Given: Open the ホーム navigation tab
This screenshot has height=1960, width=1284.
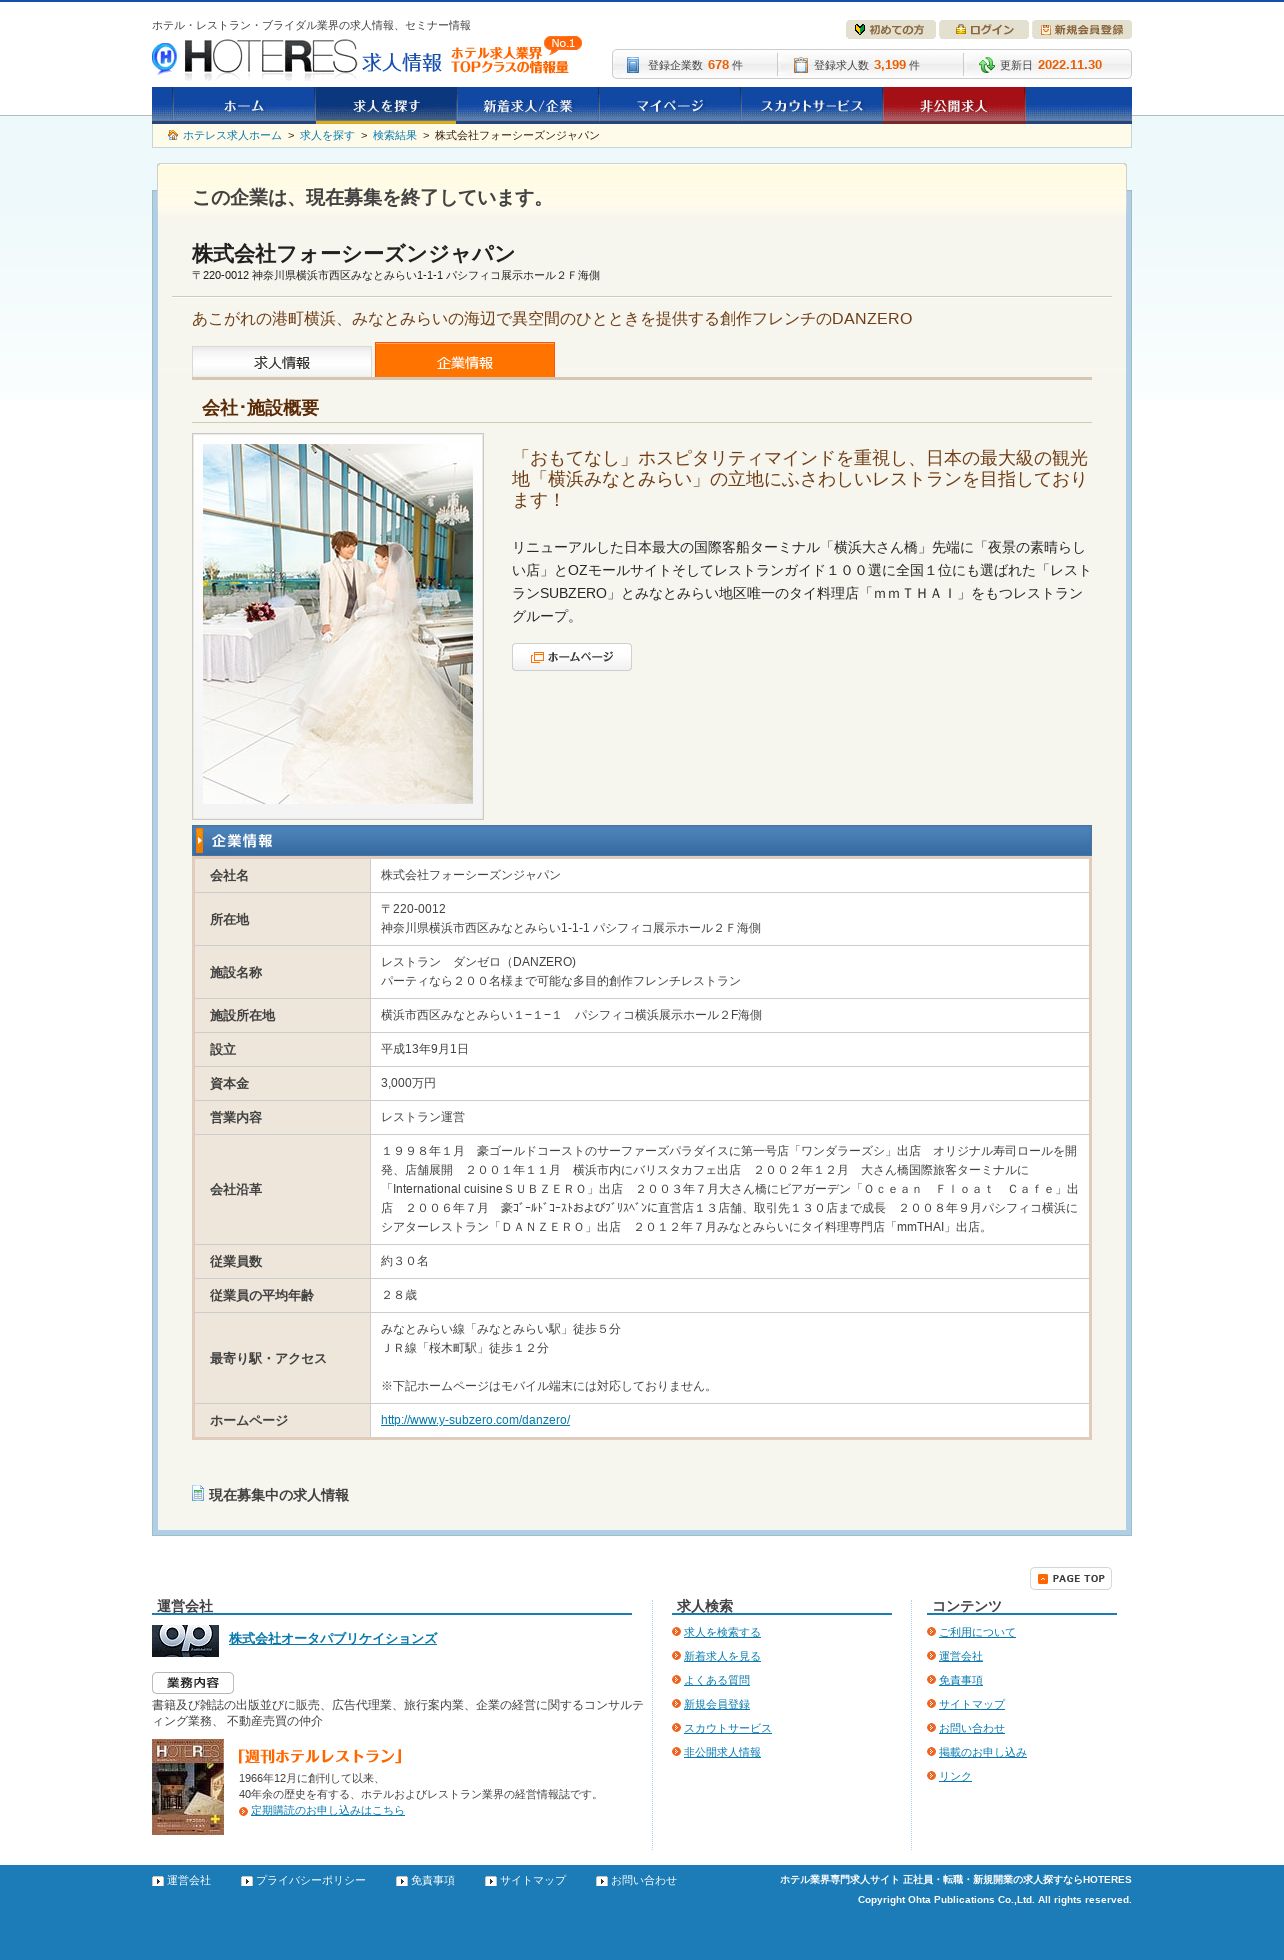Looking at the screenshot, I should [244, 105].
